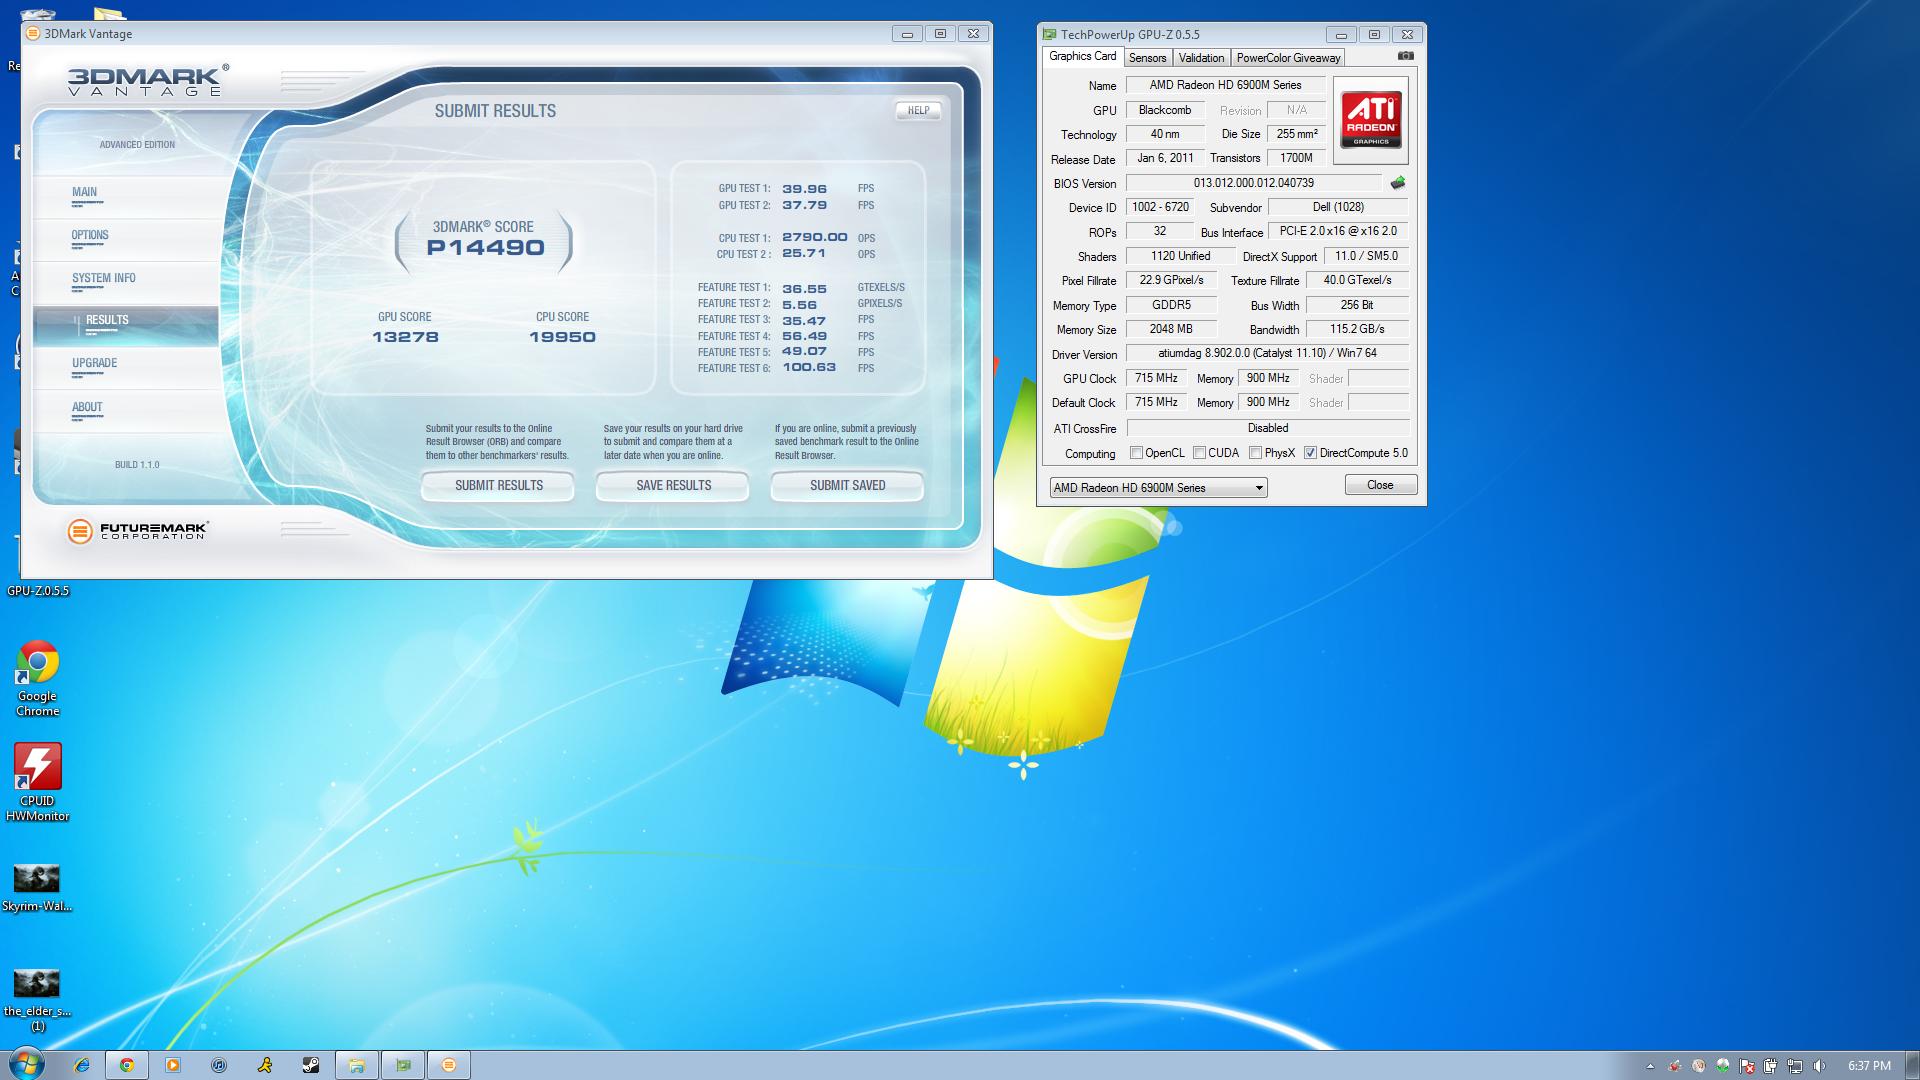This screenshot has width=1920, height=1080.
Task: Switch to the Sensors tab
Action: 1147,58
